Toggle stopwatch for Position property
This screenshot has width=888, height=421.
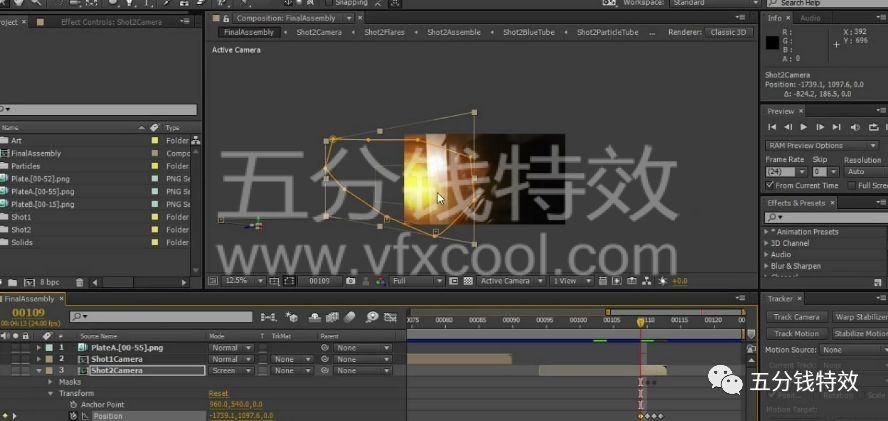[74, 416]
